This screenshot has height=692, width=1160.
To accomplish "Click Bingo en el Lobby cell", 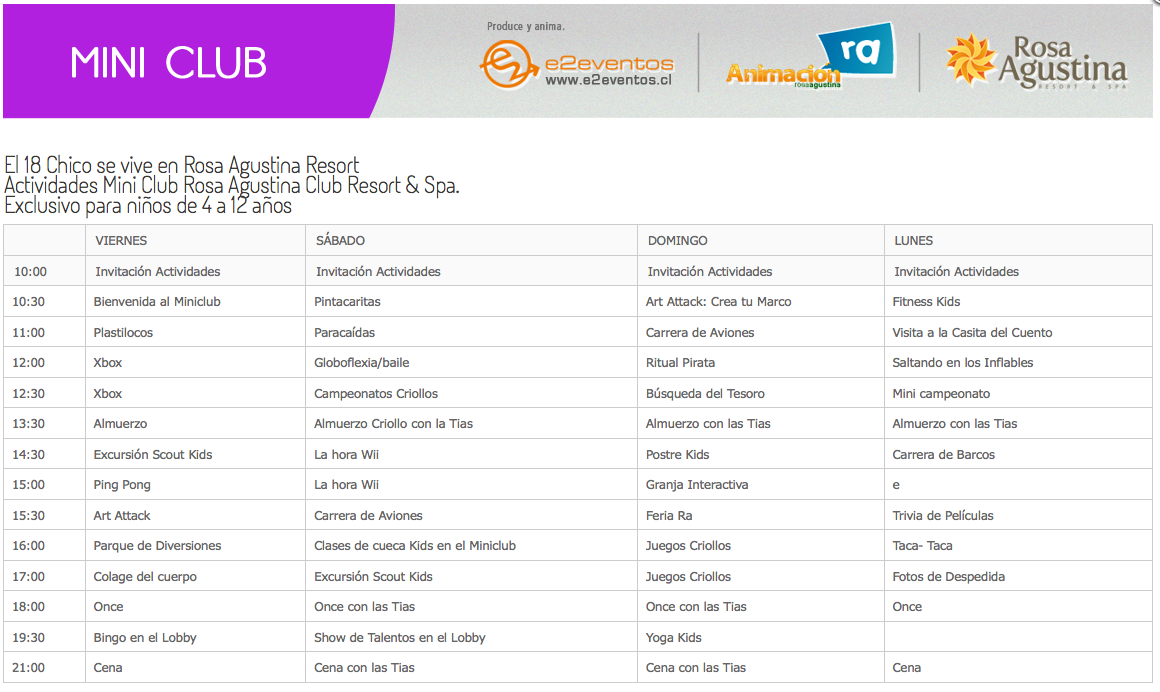I will point(145,638).
